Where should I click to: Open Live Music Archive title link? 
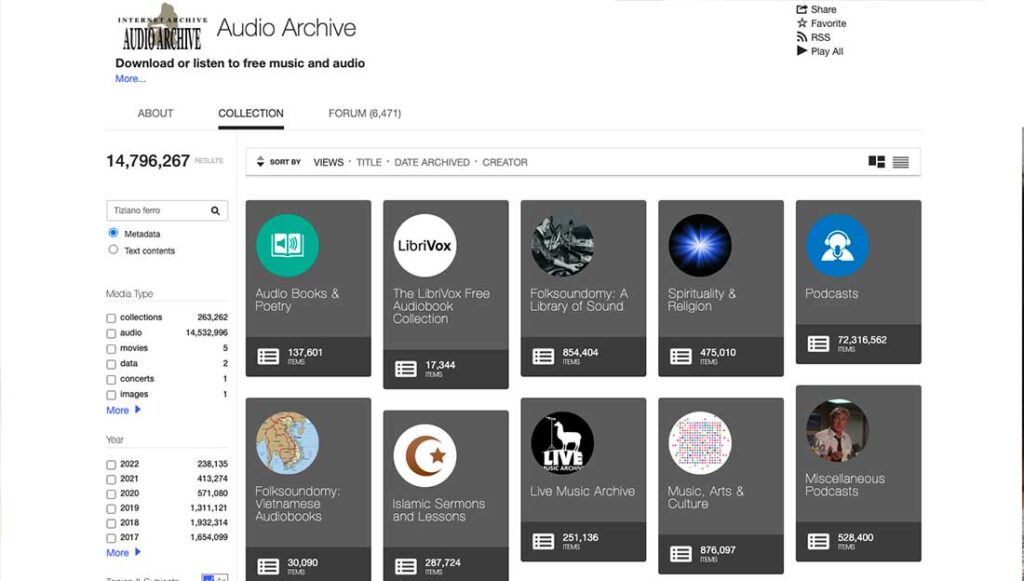(583, 491)
